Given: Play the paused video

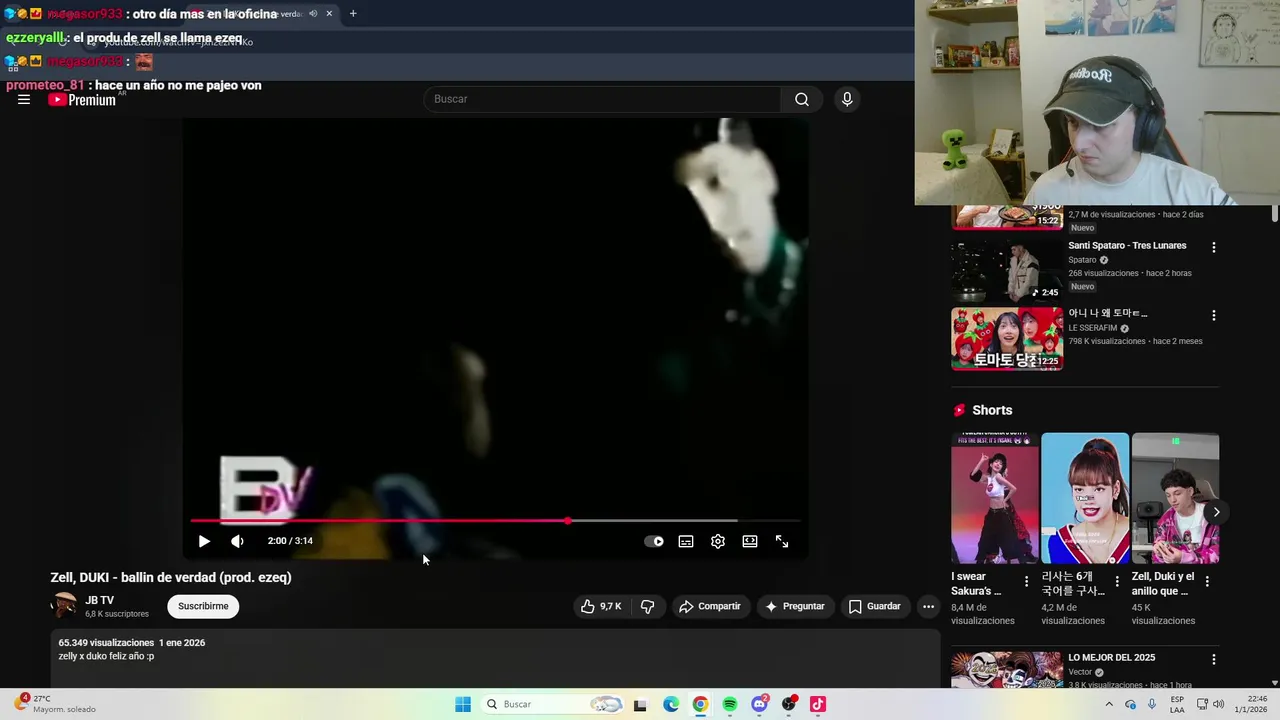Looking at the screenshot, I should point(204,541).
